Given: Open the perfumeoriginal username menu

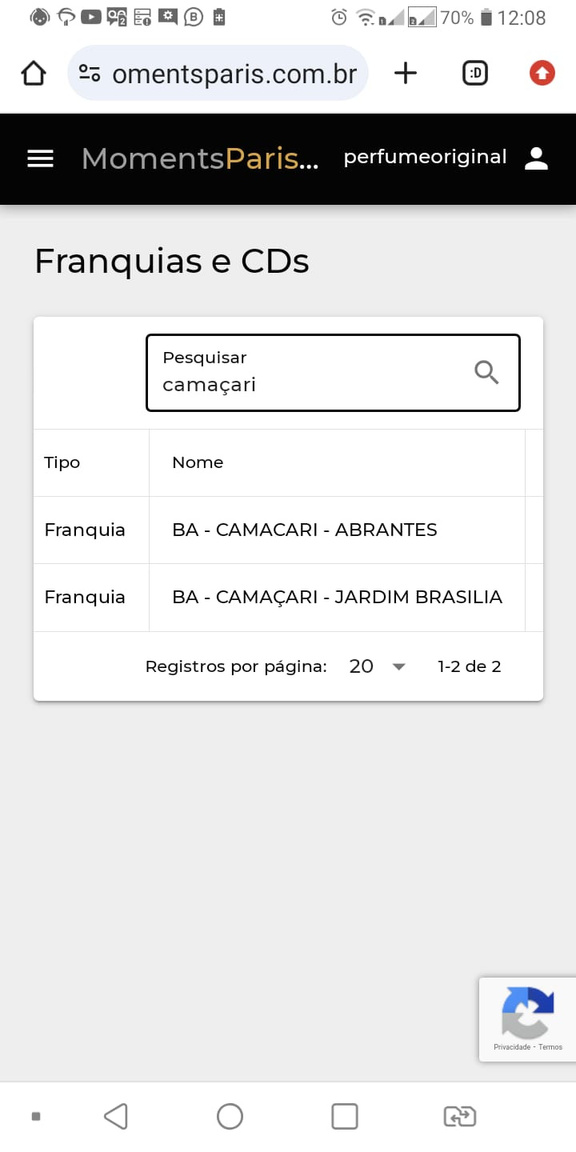Looking at the screenshot, I should click(x=425, y=157).
